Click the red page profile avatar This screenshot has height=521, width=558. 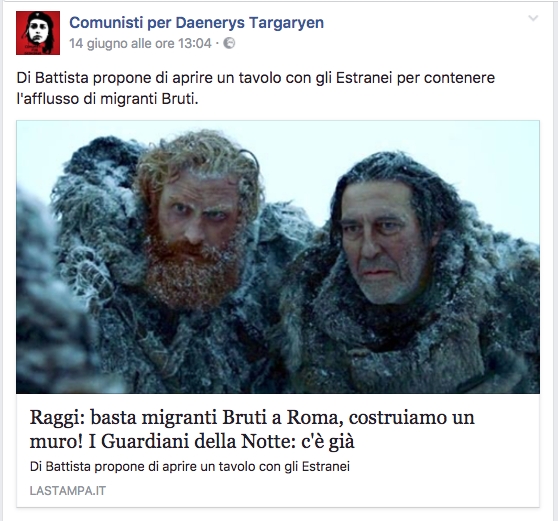pos(38,33)
